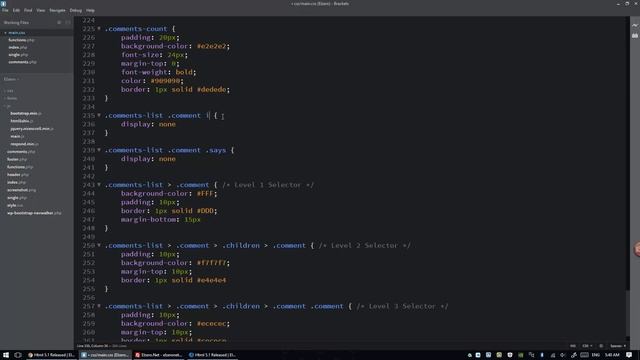Click the linting status icon in status bar
This screenshot has width=640, height=360.
point(601,346)
